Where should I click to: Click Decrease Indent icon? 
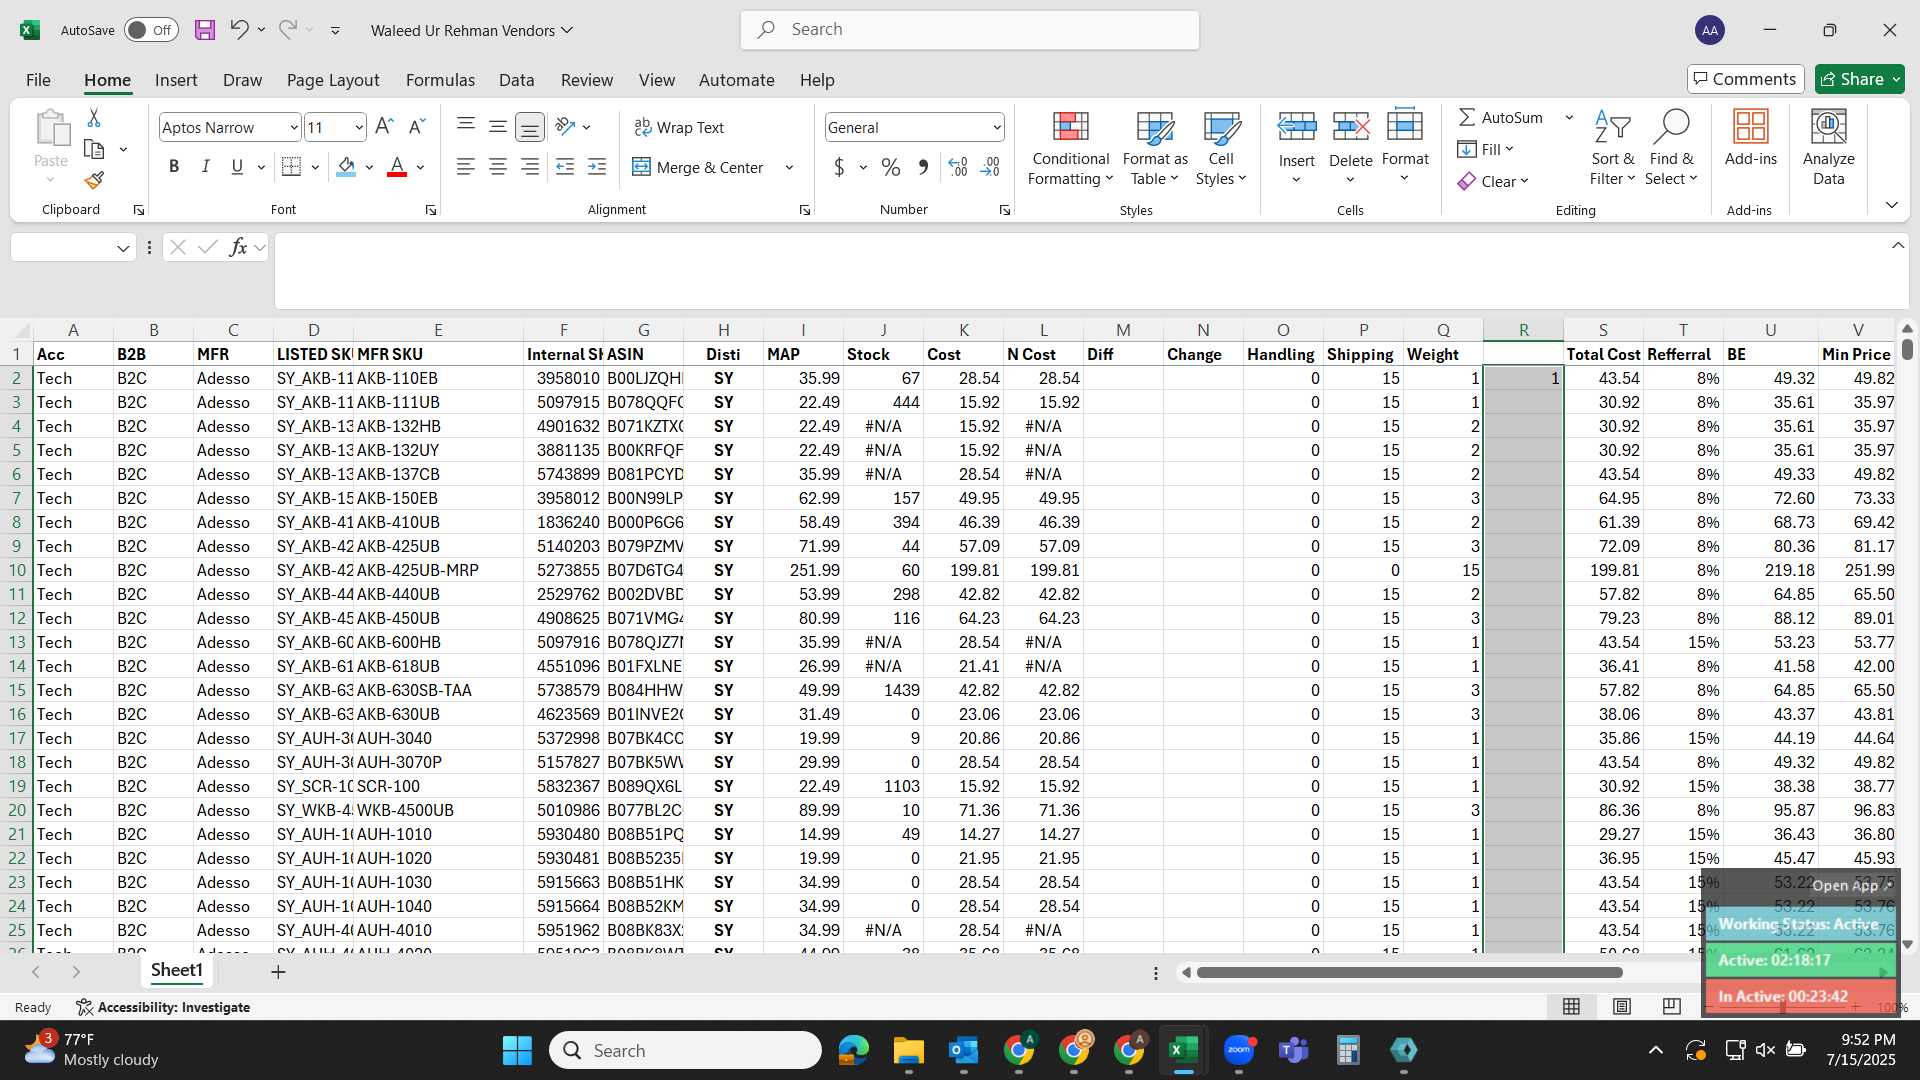565,167
